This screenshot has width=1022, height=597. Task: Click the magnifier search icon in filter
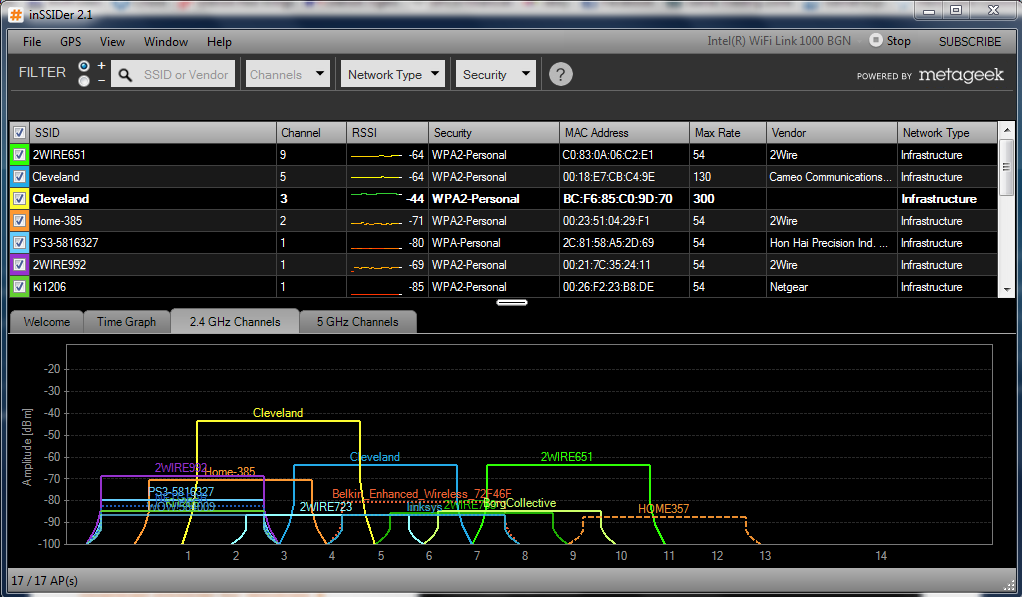pyautogui.click(x=125, y=75)
